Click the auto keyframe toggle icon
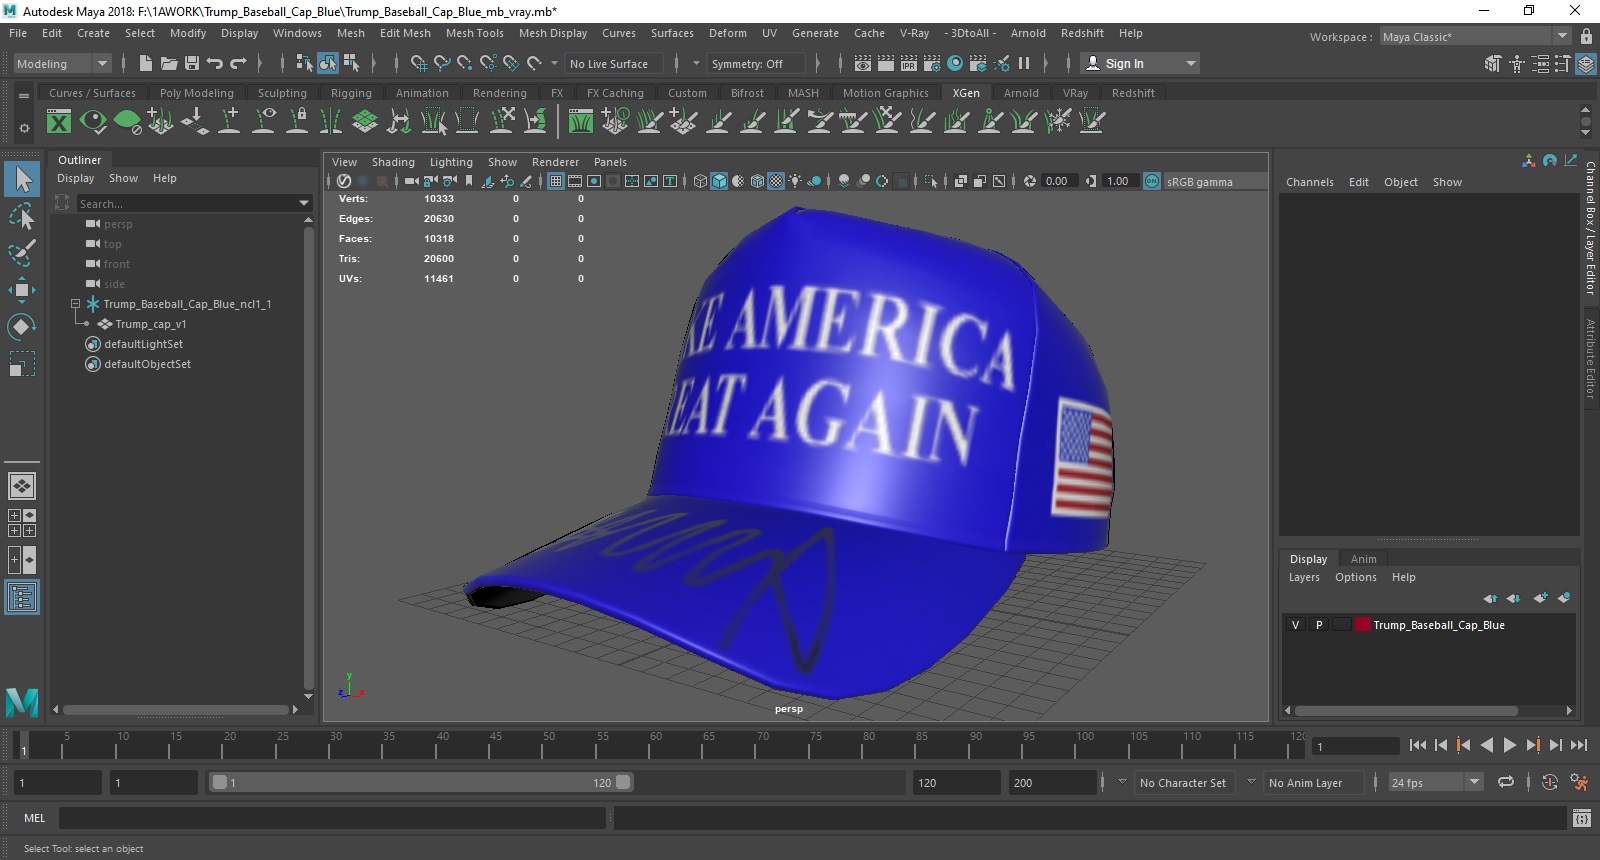The image size is (1600, 860). tap(1550, 782)
